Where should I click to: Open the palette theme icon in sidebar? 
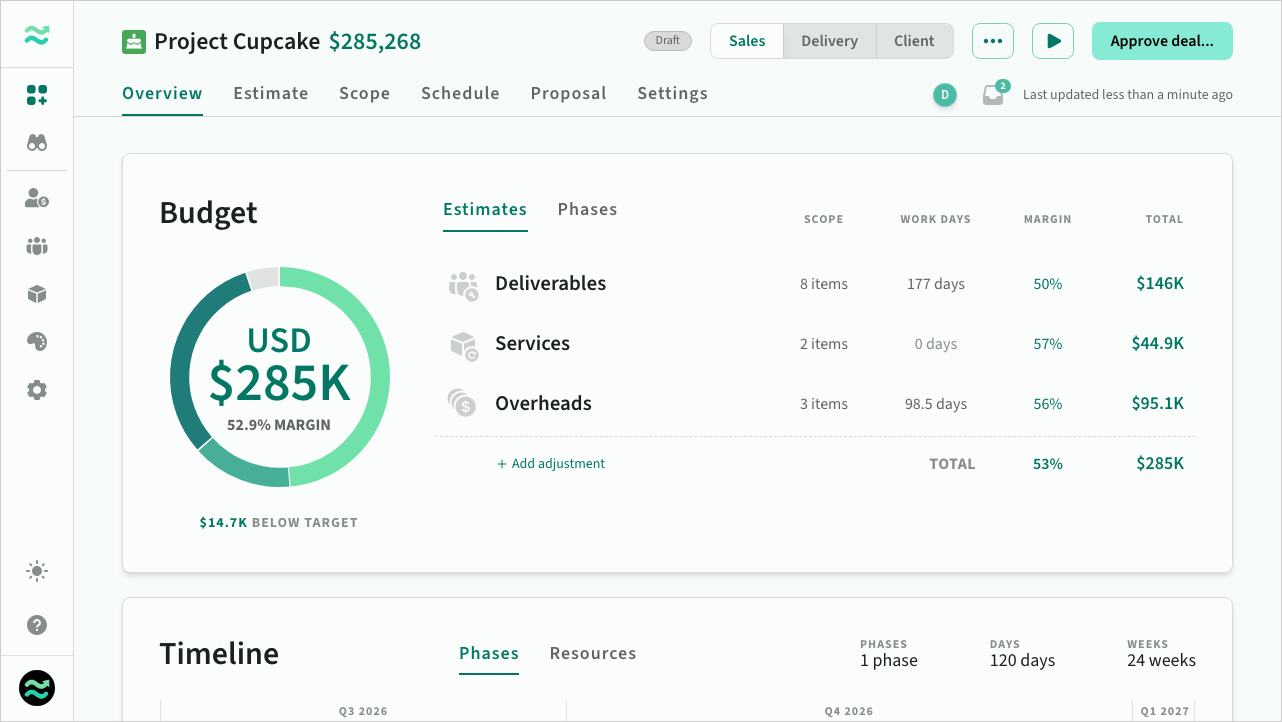click(x=37, y=342)
